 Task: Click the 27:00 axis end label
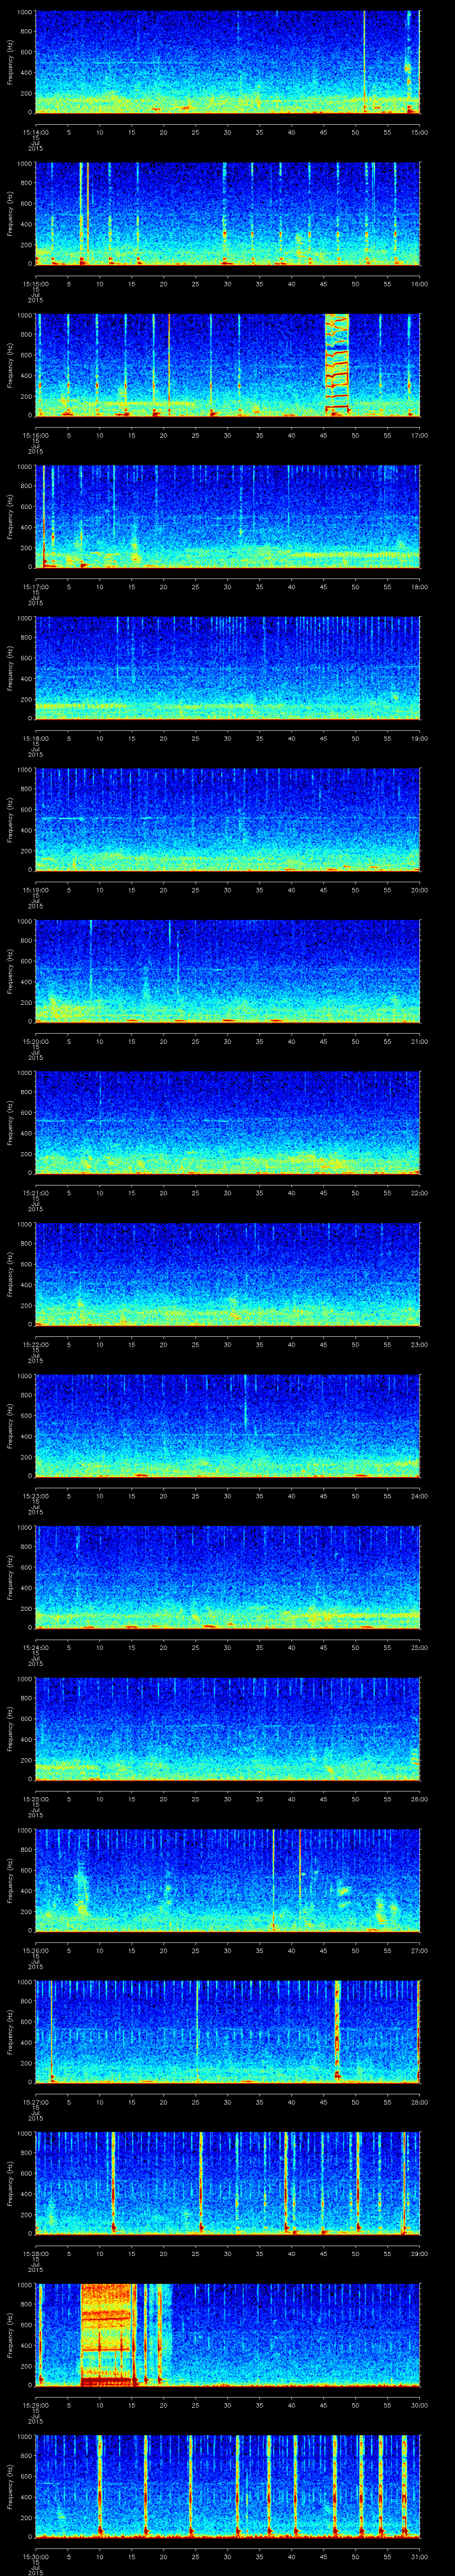[419, 1950]
